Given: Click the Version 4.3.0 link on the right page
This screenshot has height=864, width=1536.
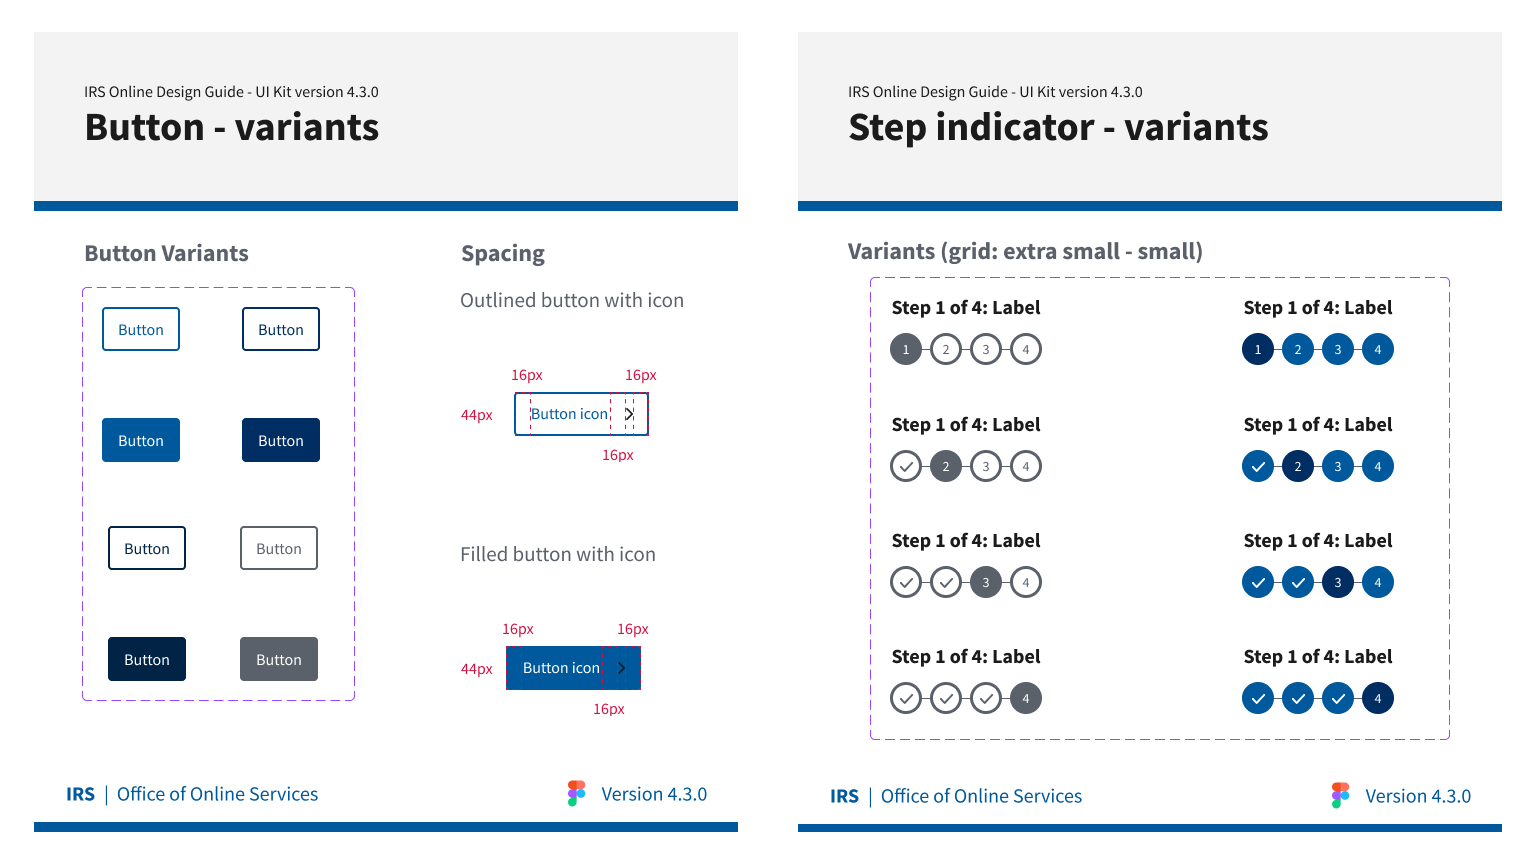Looking at the screenshot, I should pos(1418,795).
